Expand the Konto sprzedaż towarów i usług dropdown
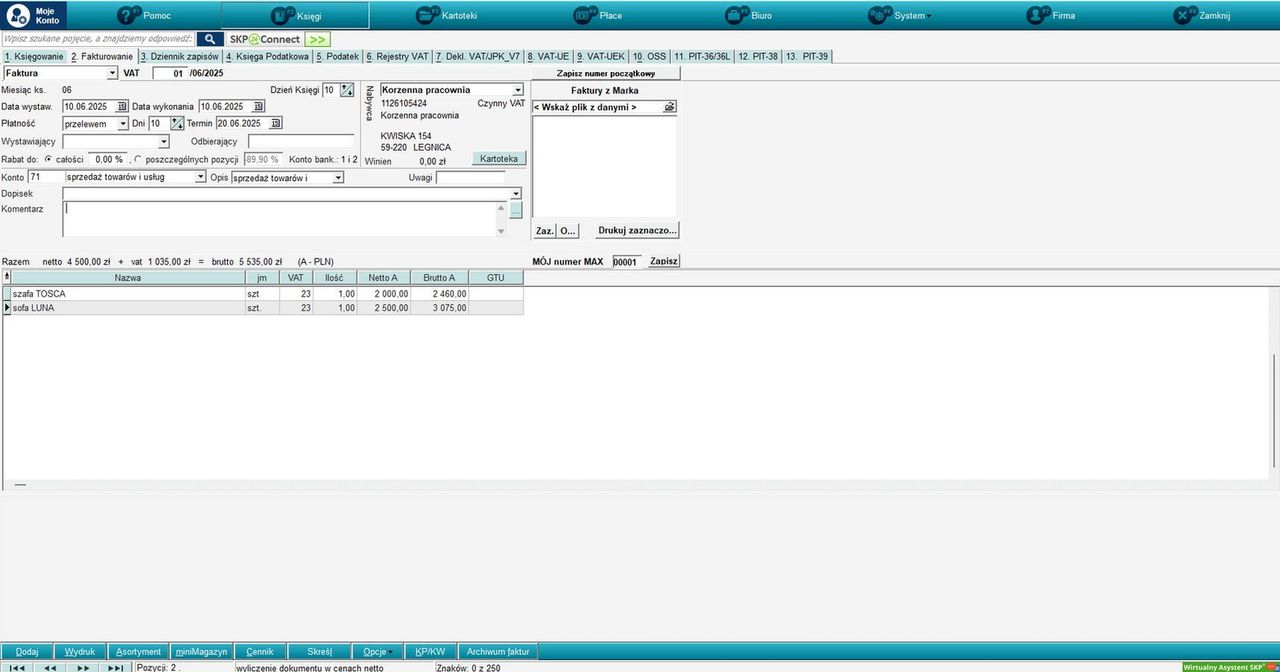1280x672 pixels. (200, 177)
